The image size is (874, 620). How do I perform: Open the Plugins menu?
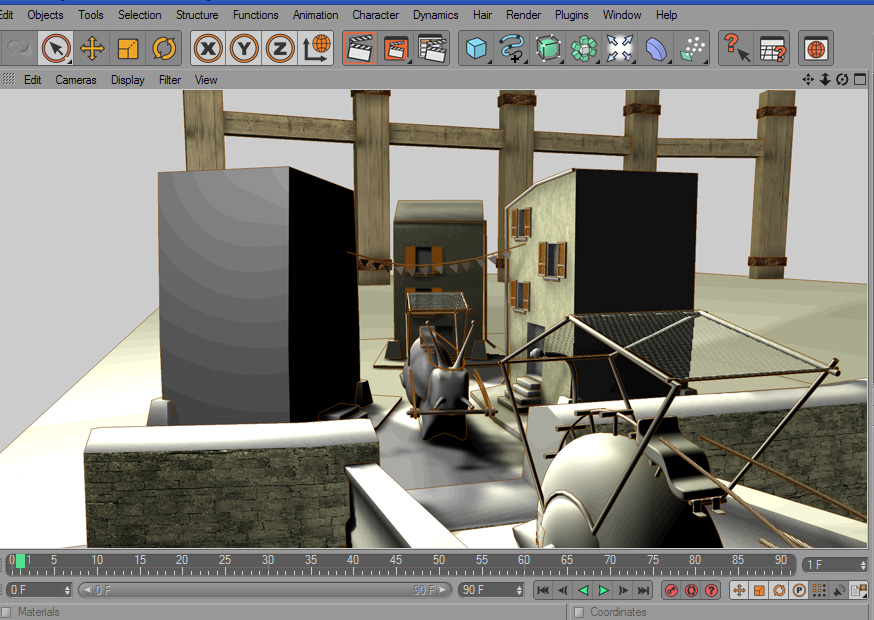pyautogui.click(x=571, y=15)
